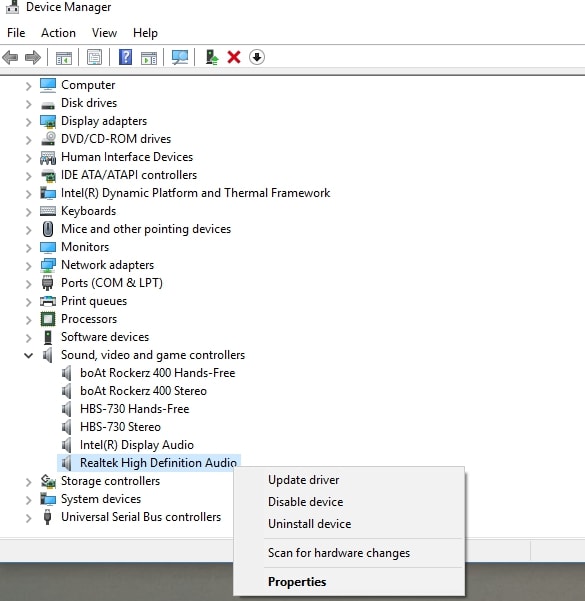This screenshot has height=601, width=585.
Task: Open the Help menu
Action: pyautogui.click(x=145, y=33)
